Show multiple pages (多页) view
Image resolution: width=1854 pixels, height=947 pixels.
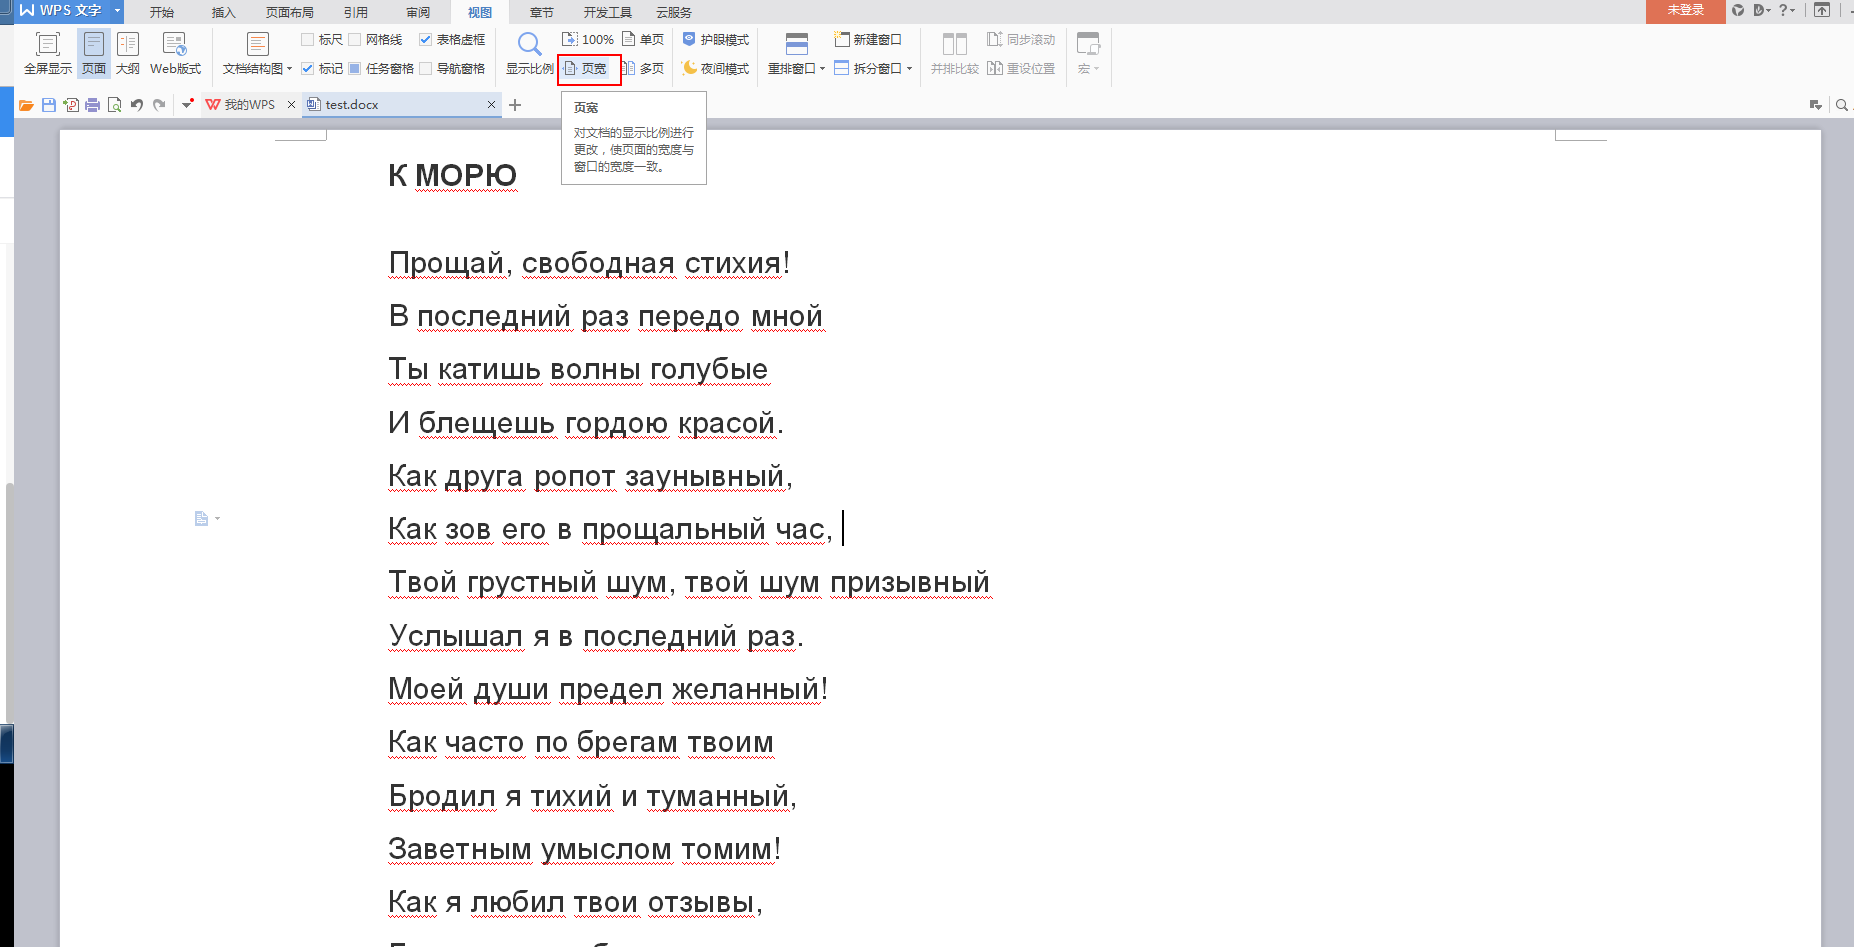click(x=643, y=68)
